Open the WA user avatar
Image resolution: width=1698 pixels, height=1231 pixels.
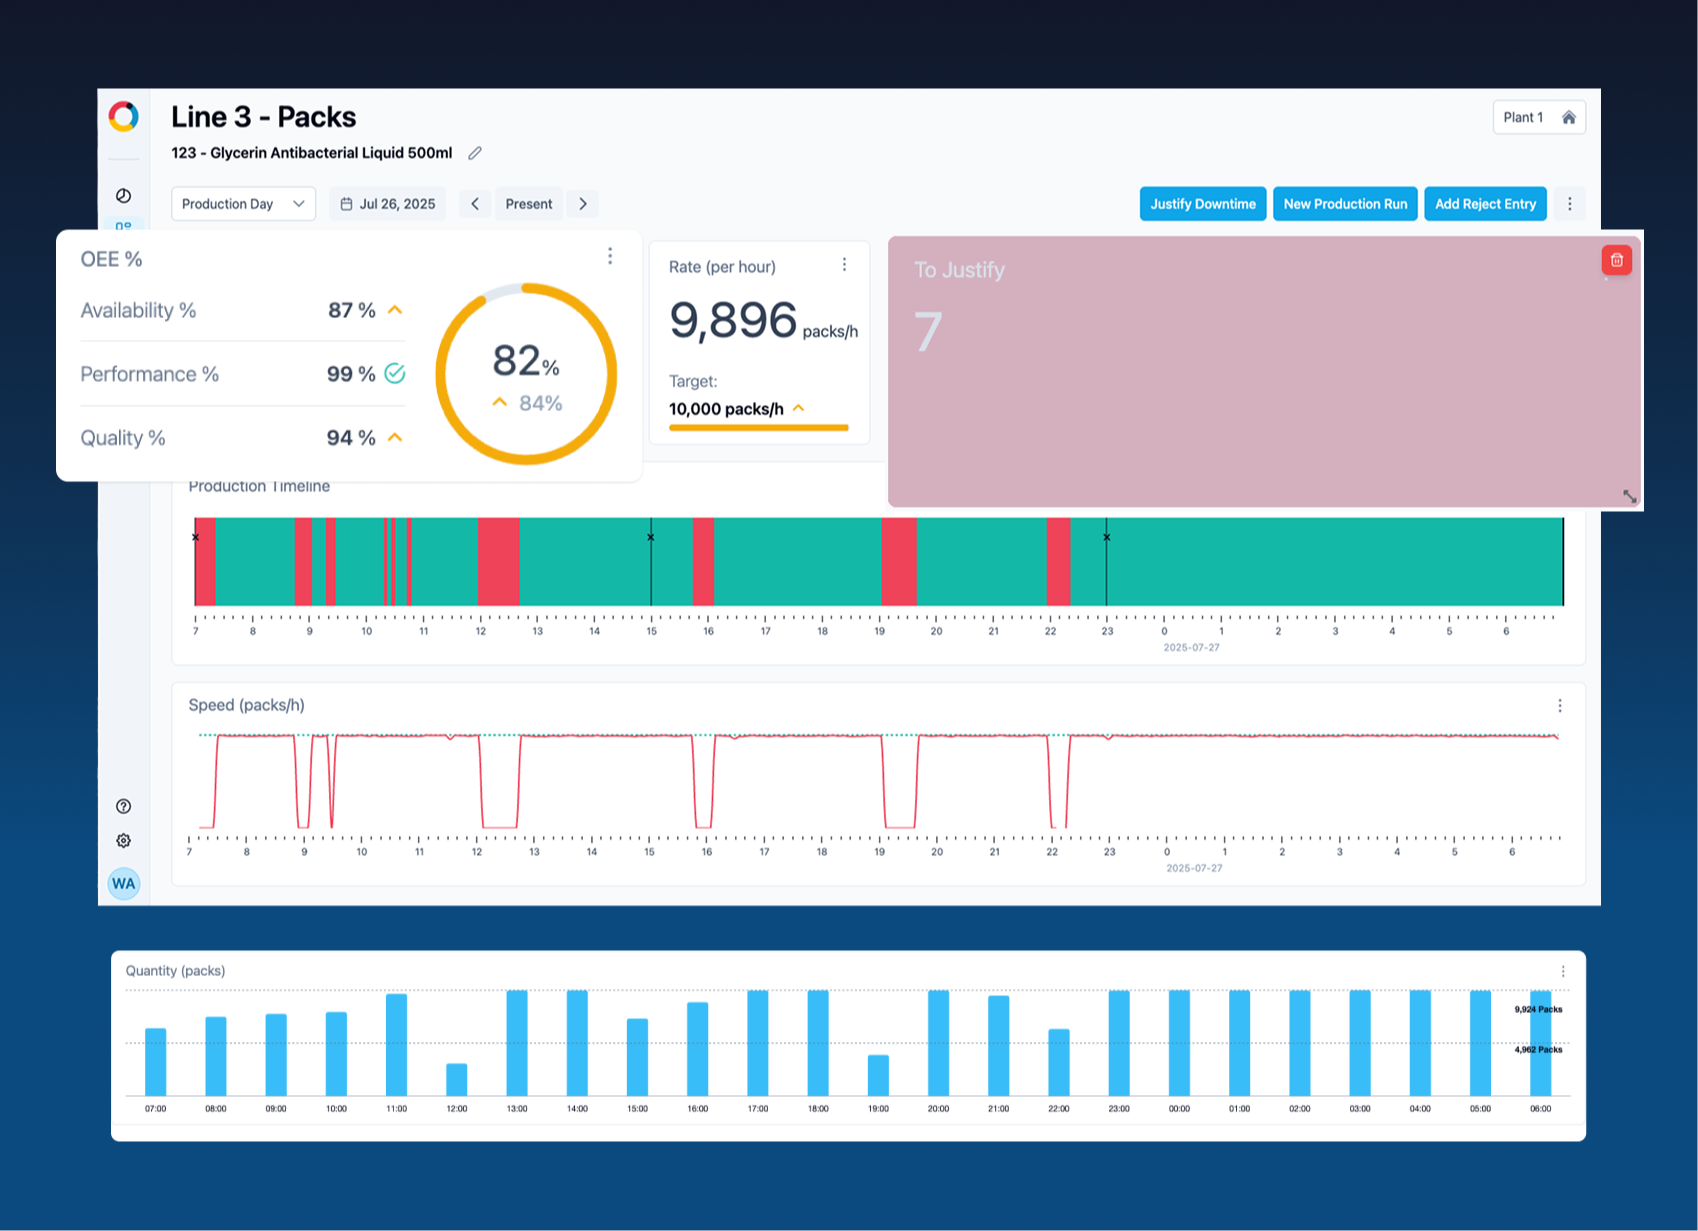(124, 884)
